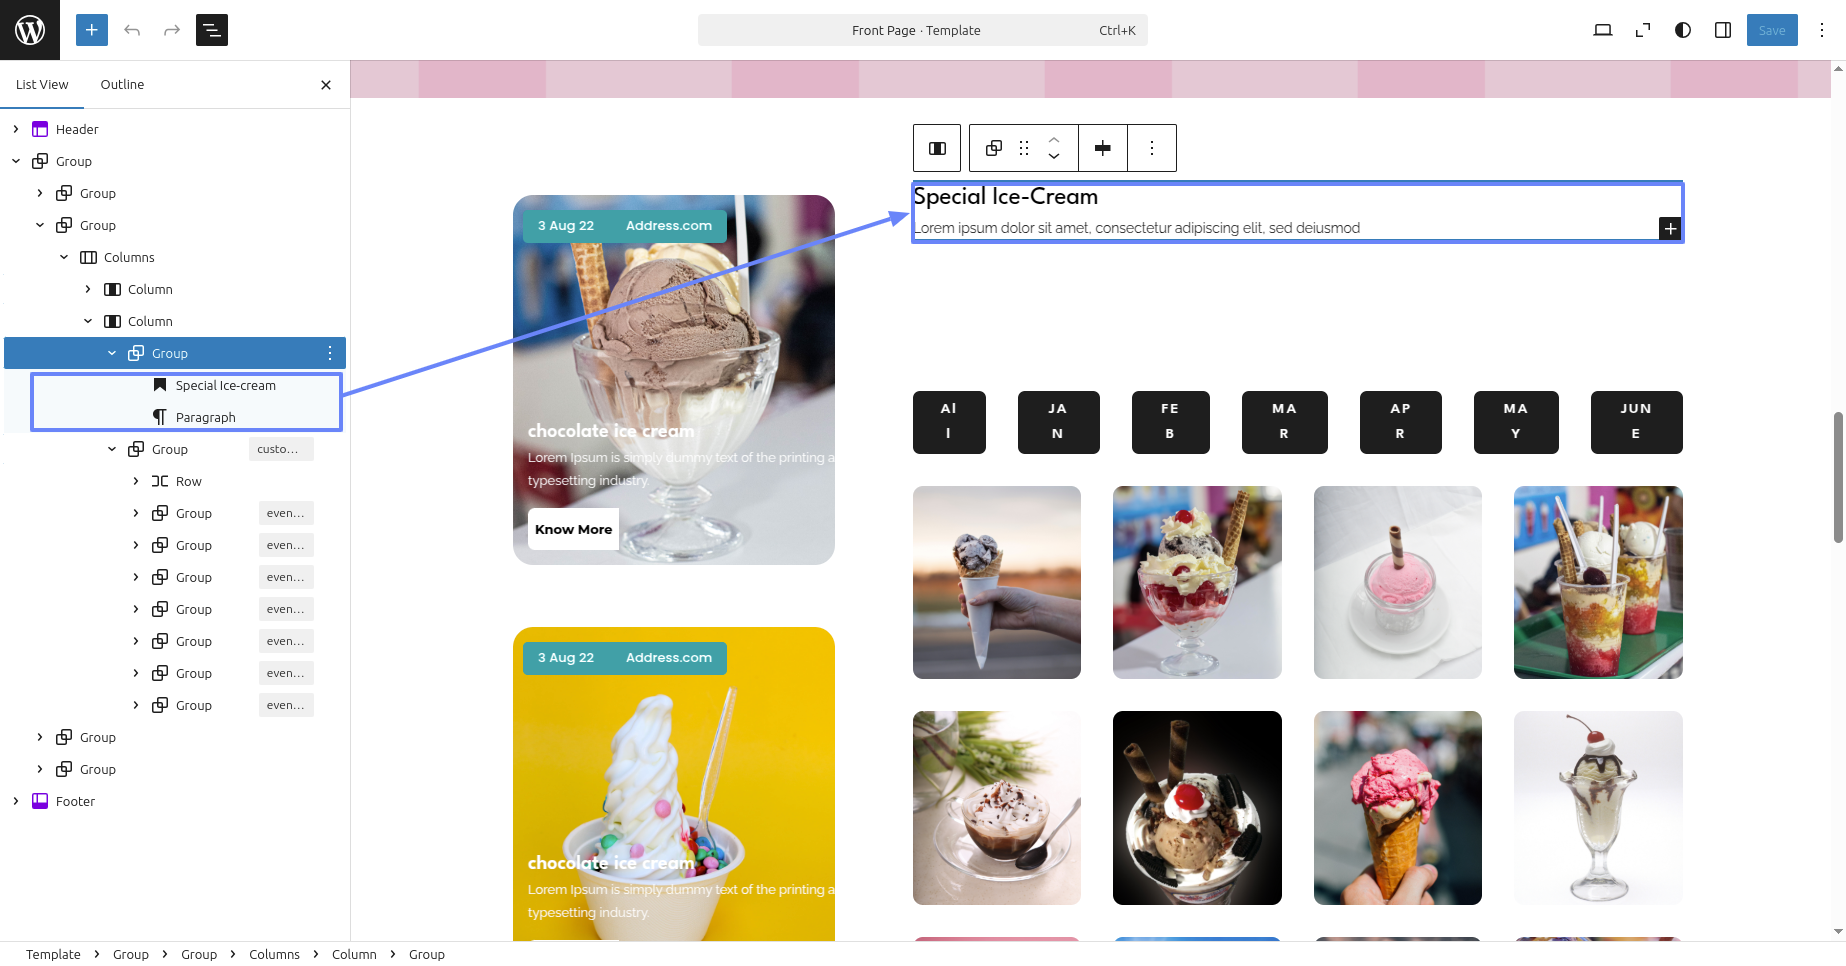Select the Columns block in list

(x=129, y=257)
